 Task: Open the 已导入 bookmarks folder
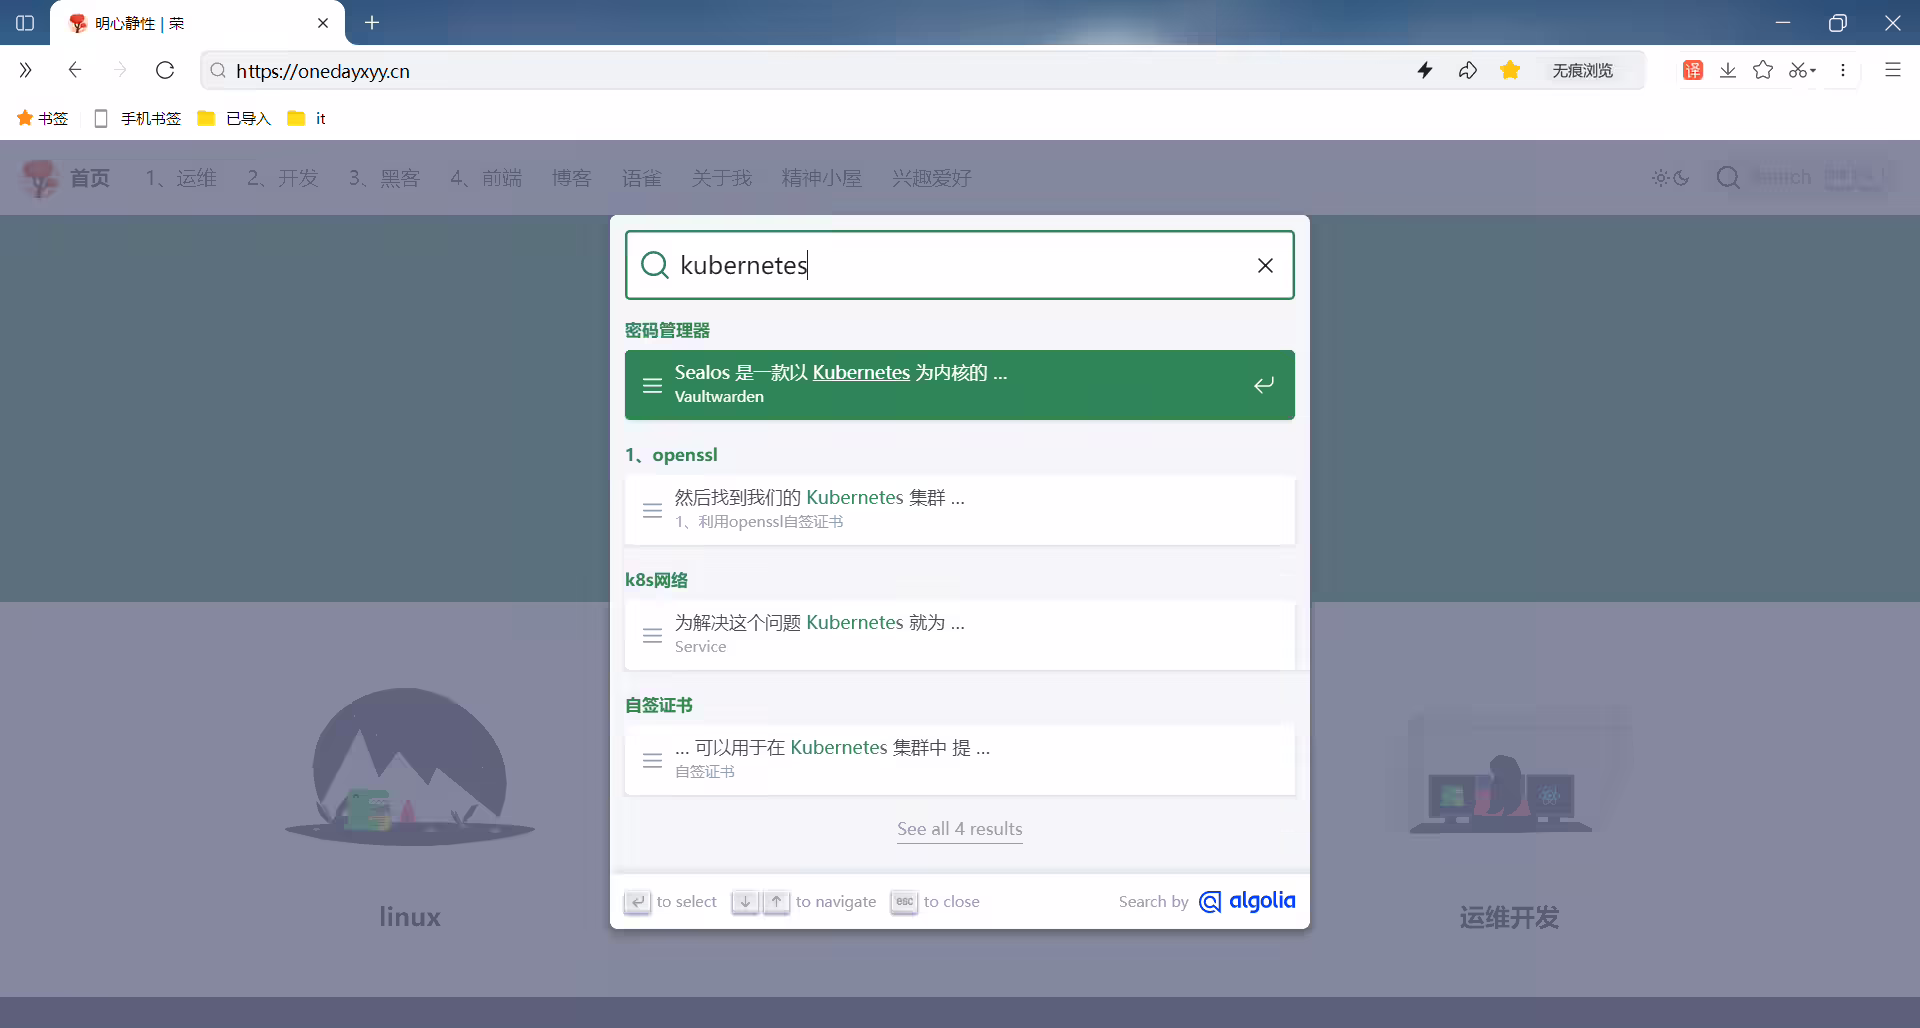point(234,118)
